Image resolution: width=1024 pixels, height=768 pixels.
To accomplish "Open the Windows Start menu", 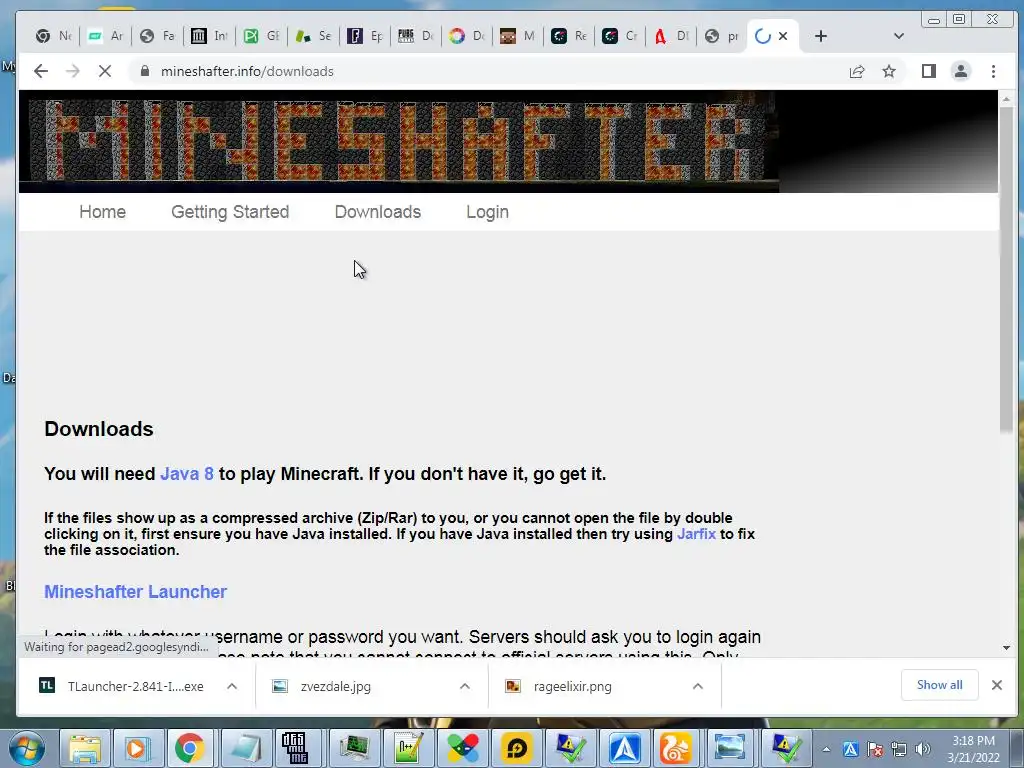I will (x=27, y=748).
